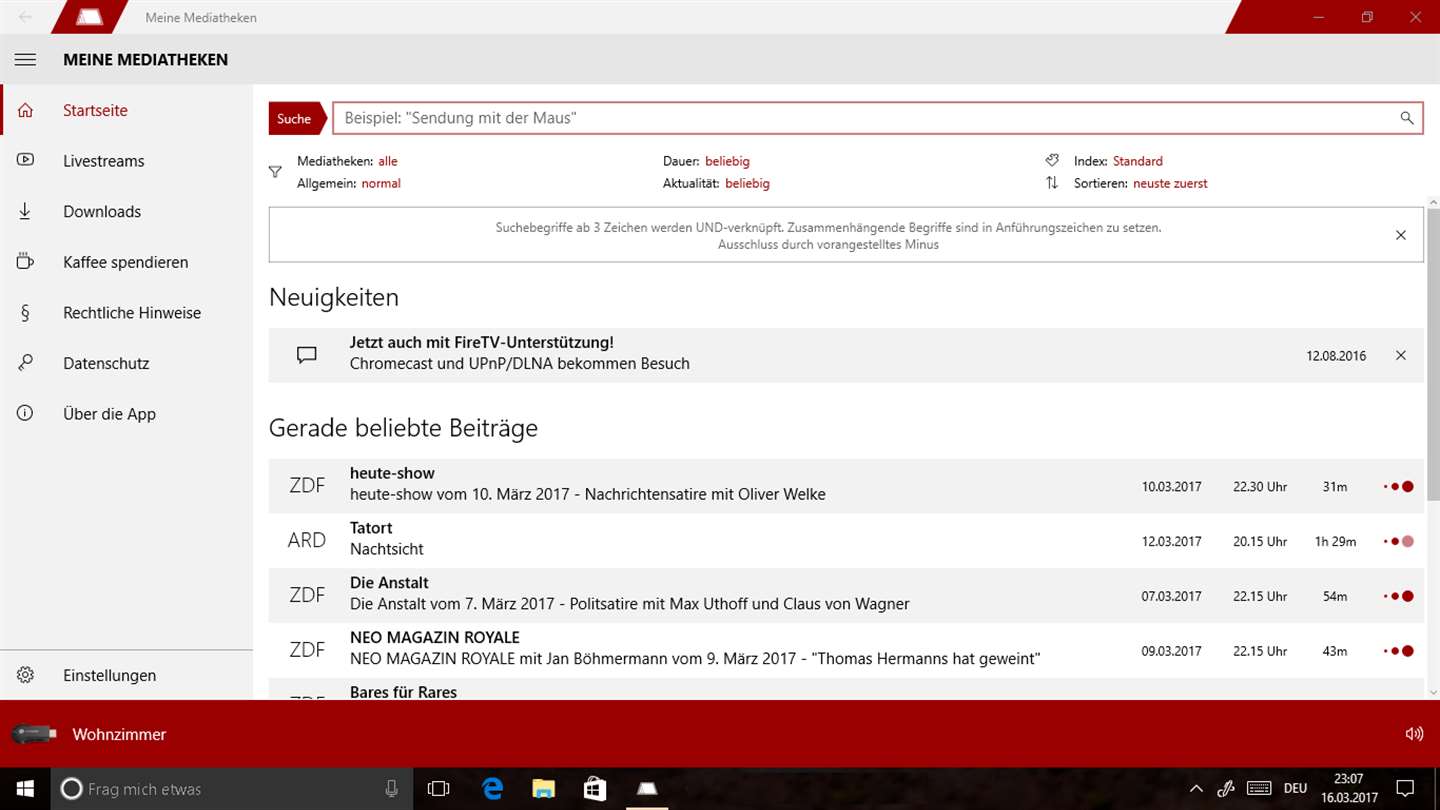Click the Startseite home icon

point(25,111)
